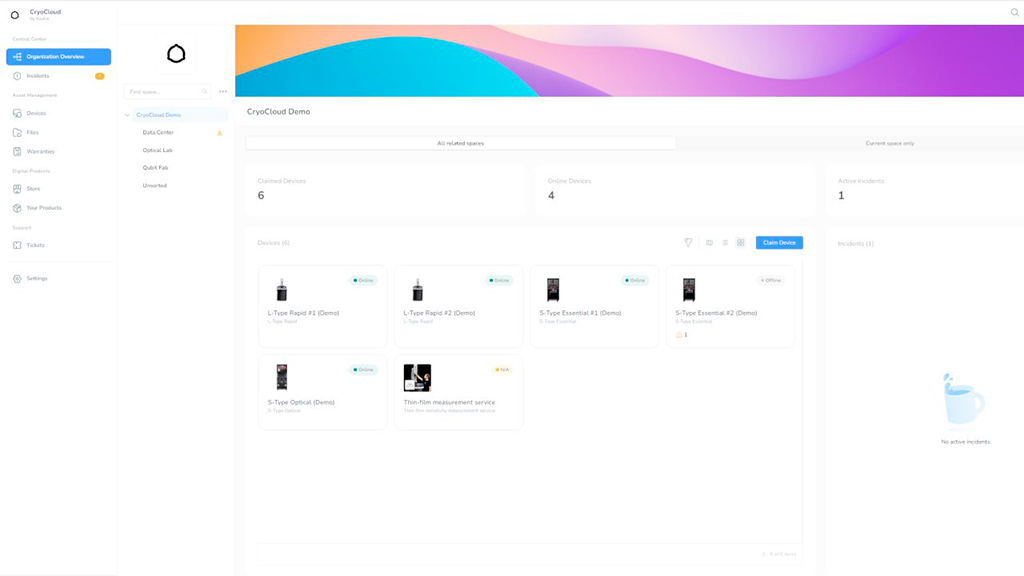Click the Online Devices count 4
The width and height of the screenshot is (1024, 576).
click(551, 196)
